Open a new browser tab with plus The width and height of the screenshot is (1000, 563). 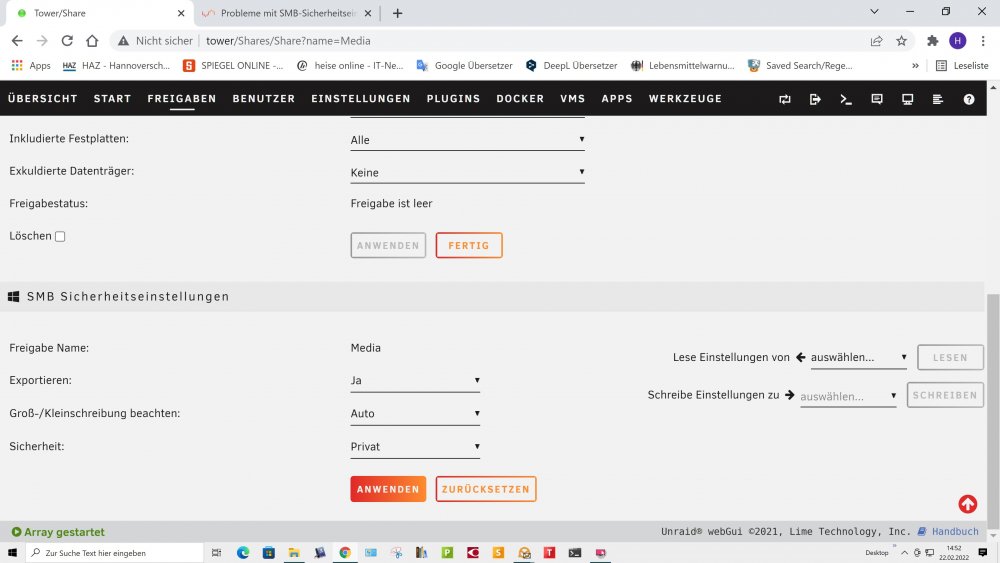[397, 13]
